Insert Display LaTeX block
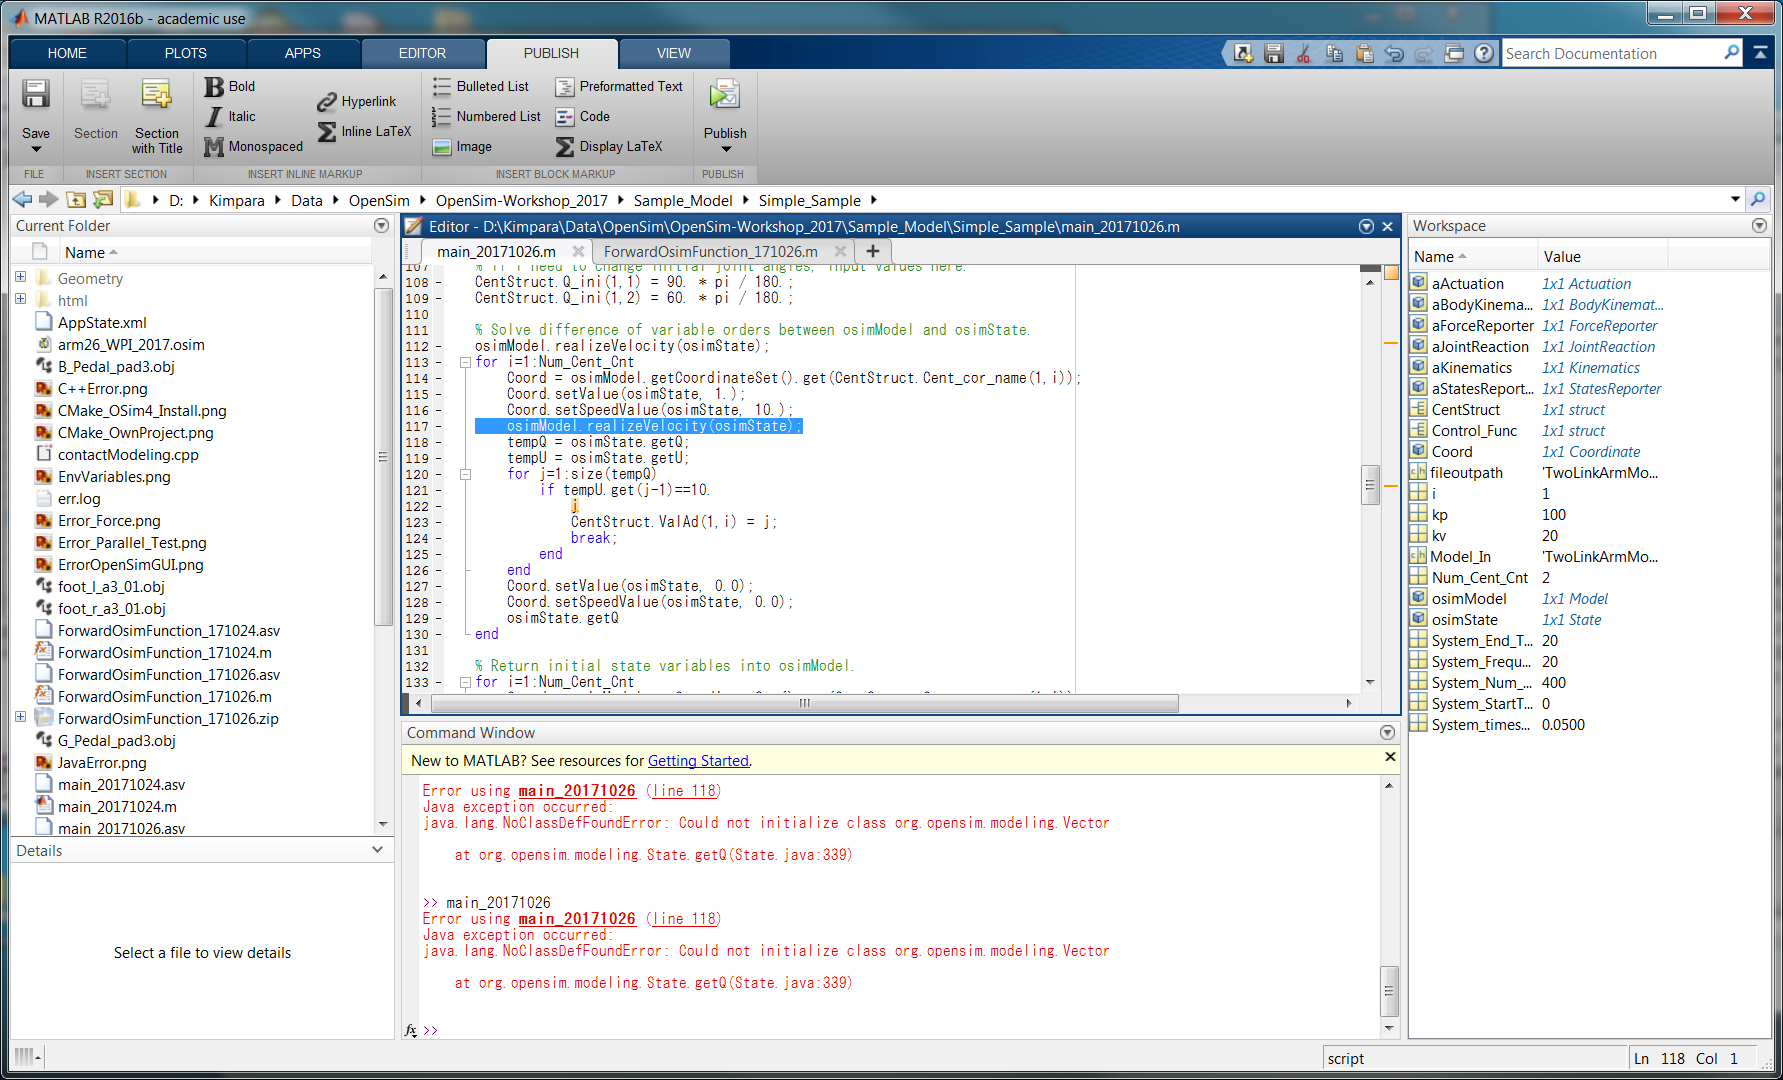 [609, 147]
